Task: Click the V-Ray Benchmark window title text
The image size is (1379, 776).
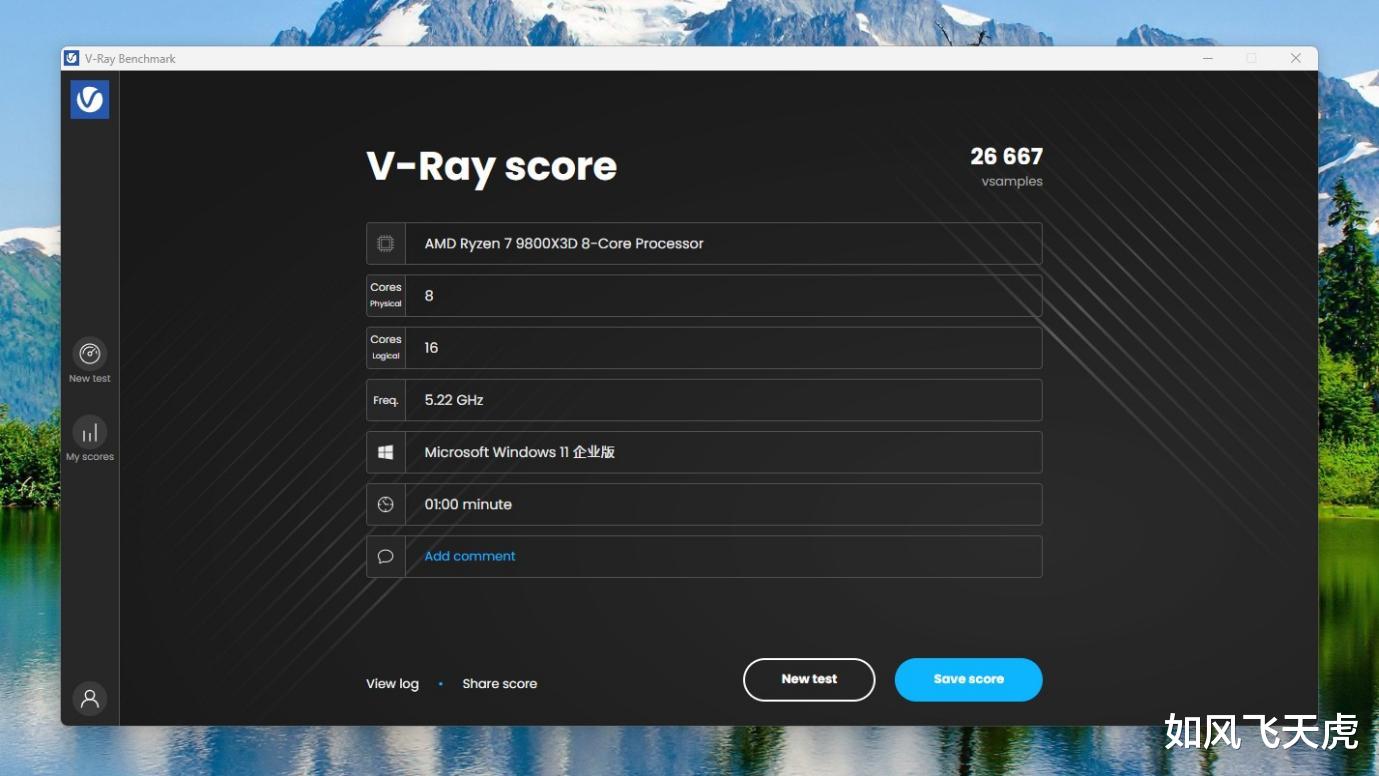Action: pos(130,59)
